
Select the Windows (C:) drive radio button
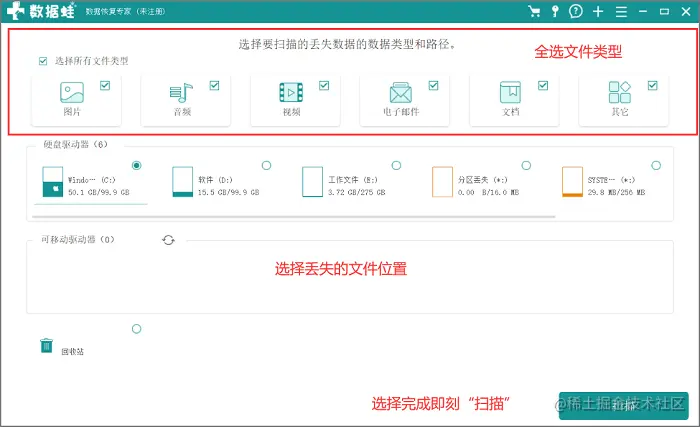137,165
